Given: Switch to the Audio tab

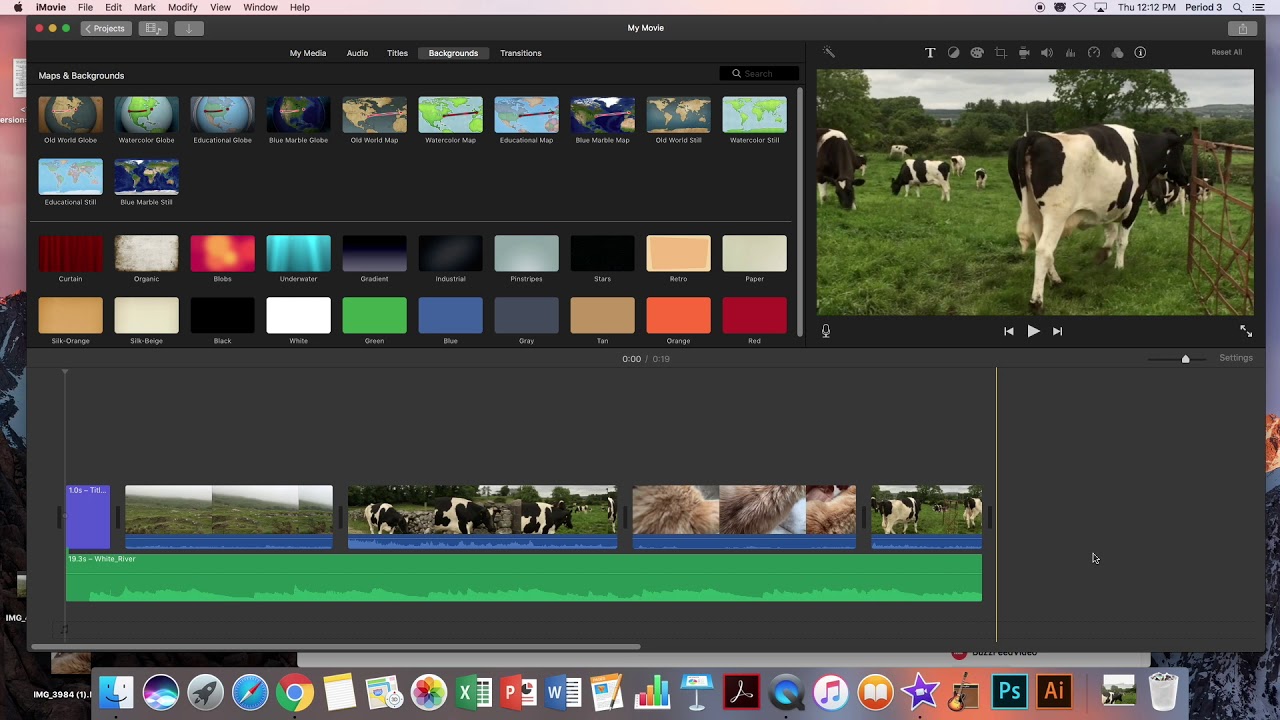Looking at the screenshot, I should click(357, 53).
